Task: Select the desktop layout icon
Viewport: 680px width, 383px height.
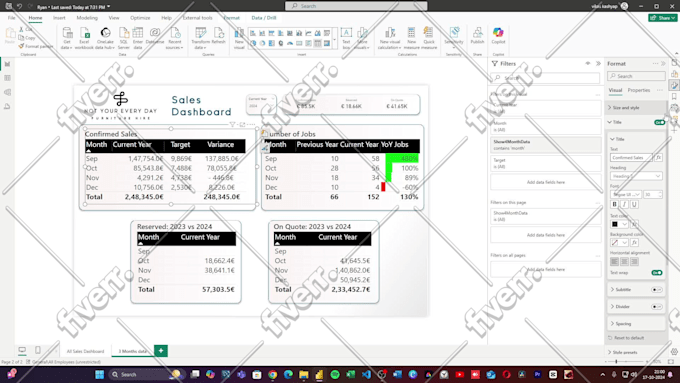Action: point(22,350)
